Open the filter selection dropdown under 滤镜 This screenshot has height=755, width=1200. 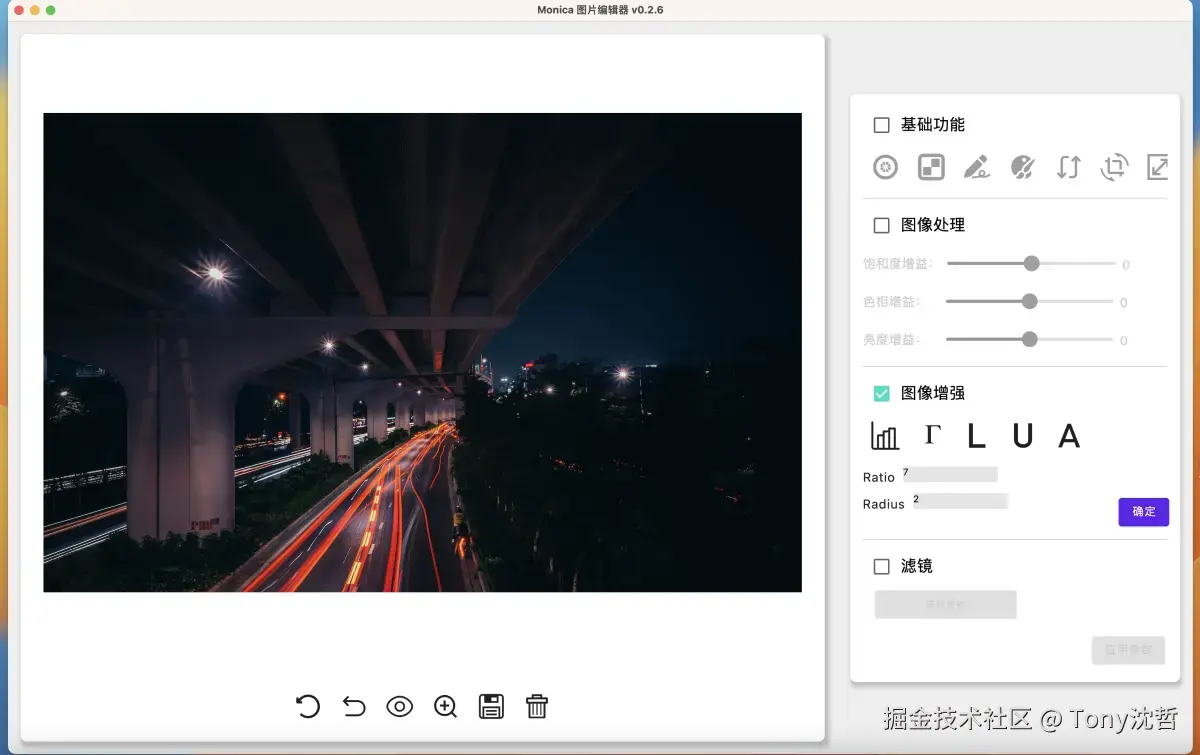point(945,604)
